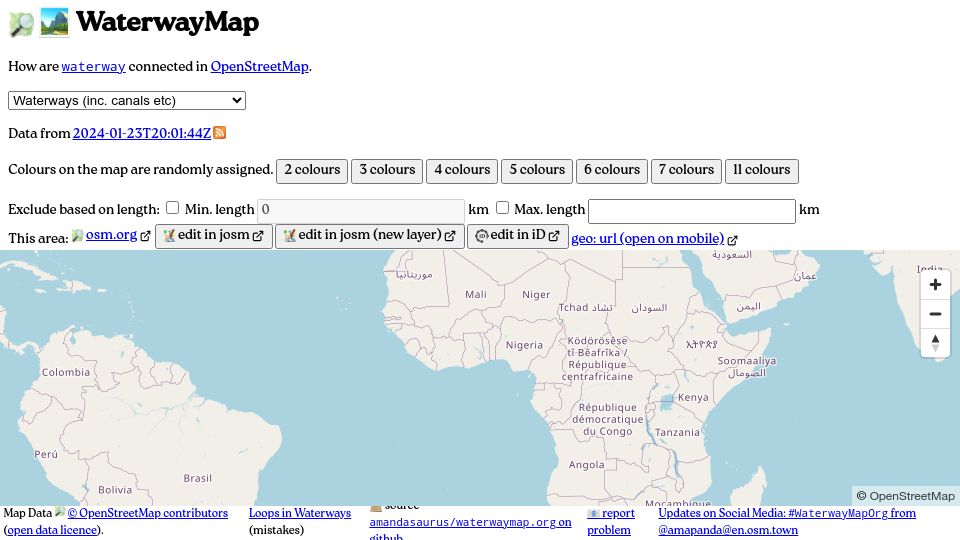Screen dimensions: 960x540
Task: Open Updates on Social Media link
Action: click(787, 522)
